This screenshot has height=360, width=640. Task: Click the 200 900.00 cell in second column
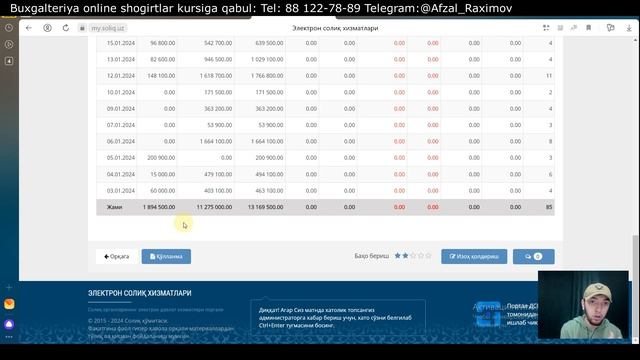(161, 158)
